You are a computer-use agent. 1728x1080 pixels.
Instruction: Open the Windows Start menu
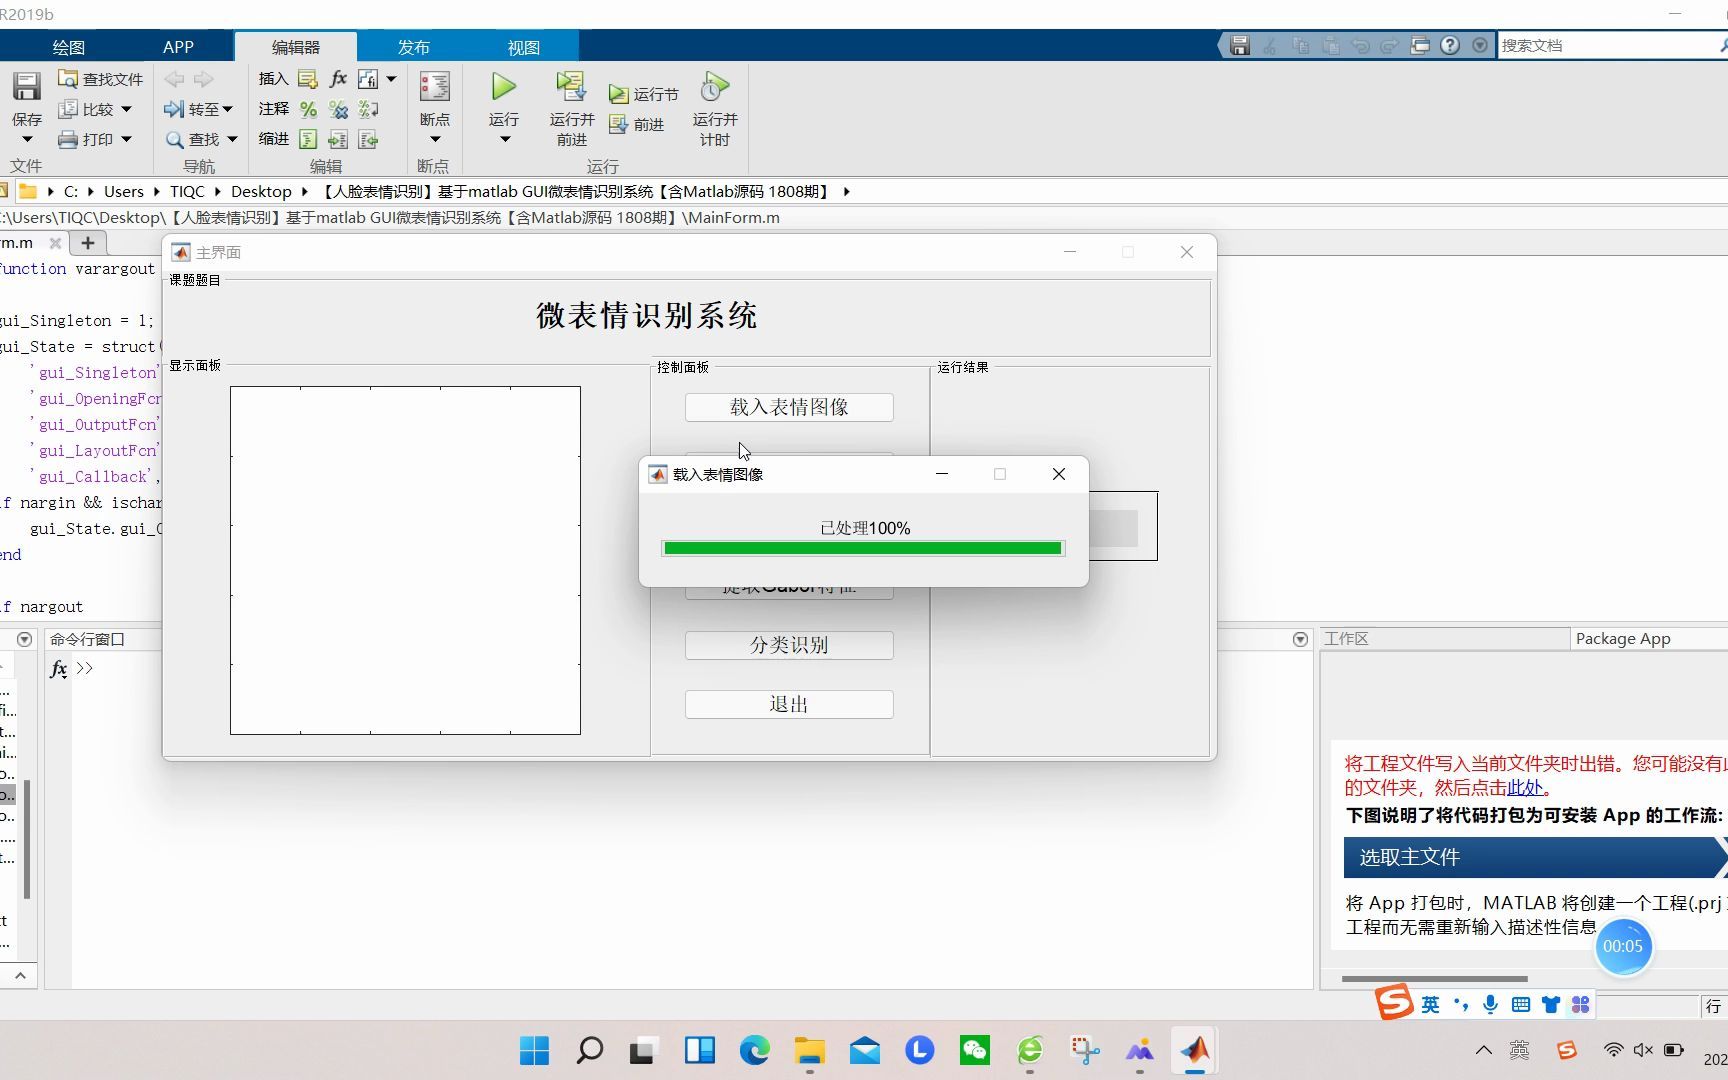(x=534, y=1050)
